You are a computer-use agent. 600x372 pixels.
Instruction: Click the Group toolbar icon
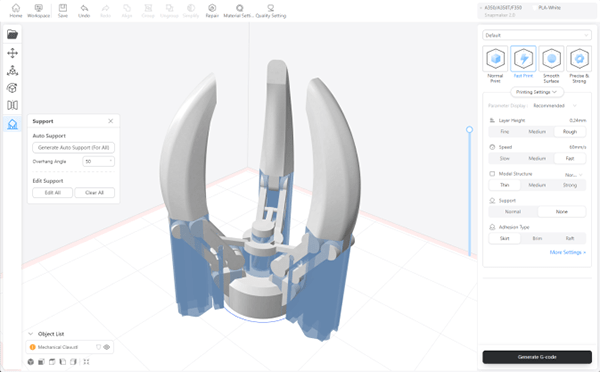pyautogui.click(x=148, y=11)
